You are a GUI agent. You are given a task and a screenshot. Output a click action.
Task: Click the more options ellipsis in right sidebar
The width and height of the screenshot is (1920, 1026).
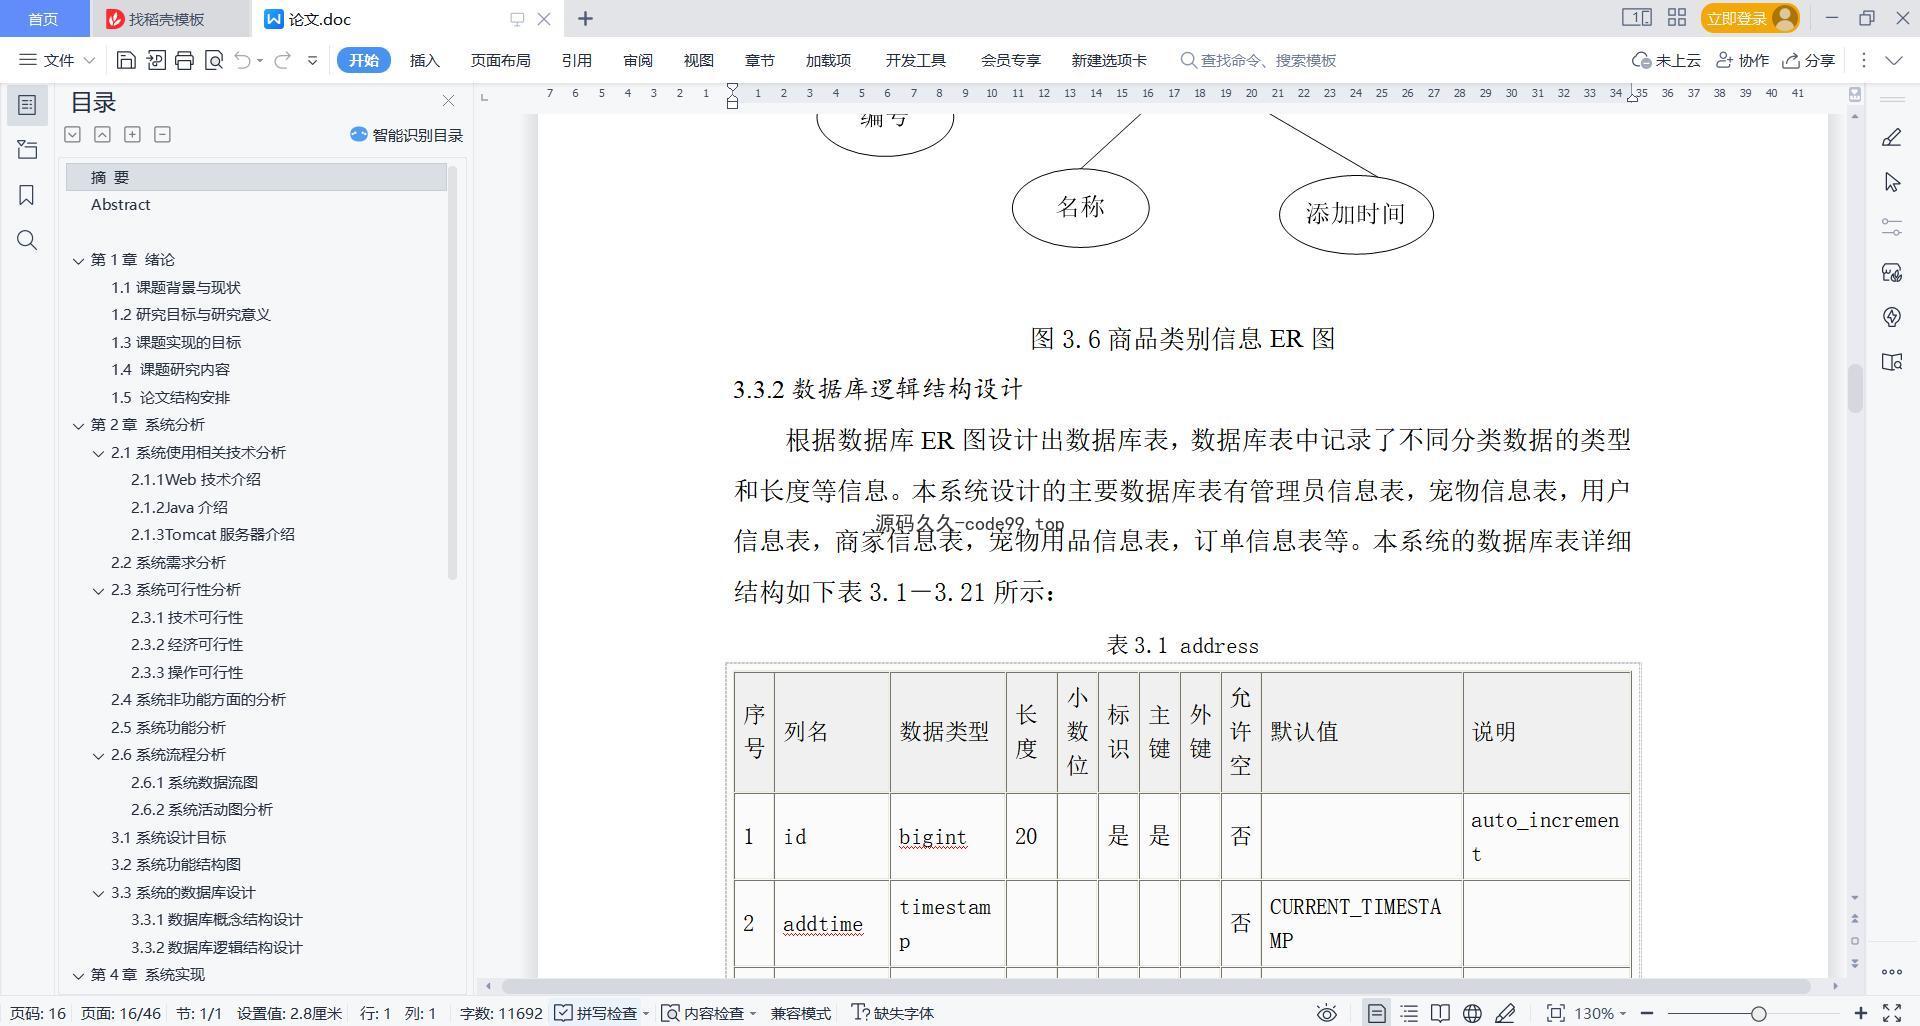(1891, 971)
